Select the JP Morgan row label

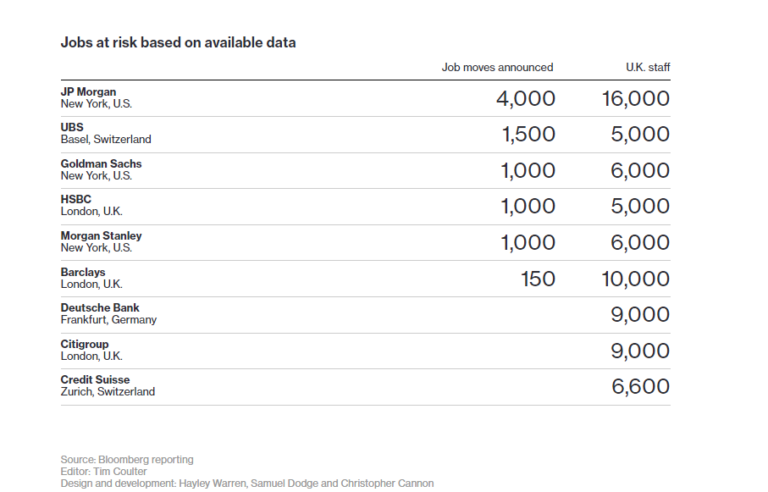(88, 92)
